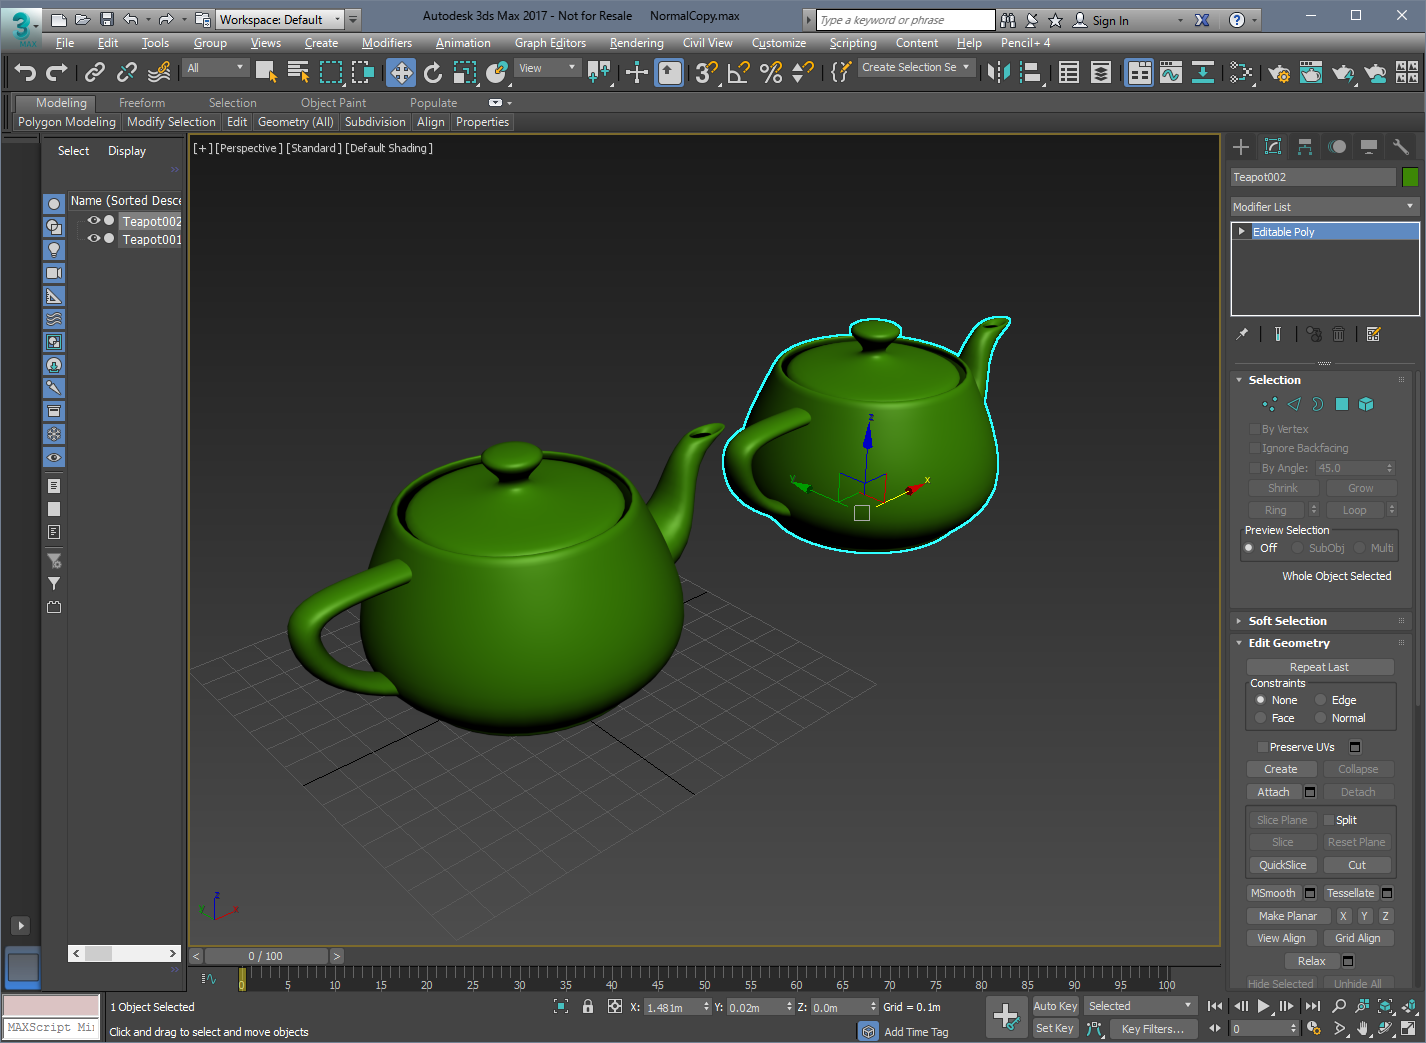
Task: Click the Play Animation button
Action: [x=1263, y=1006]
